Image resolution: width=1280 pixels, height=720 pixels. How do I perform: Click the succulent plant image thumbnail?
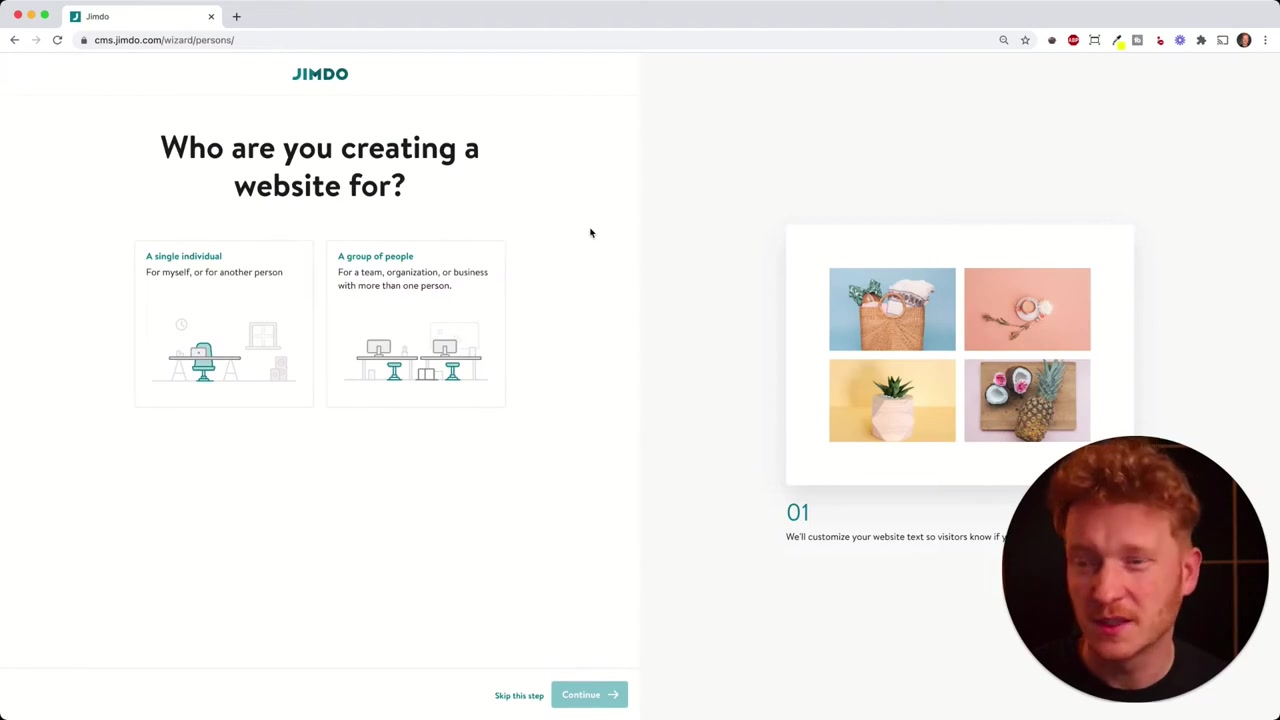[x=892, y=400]
